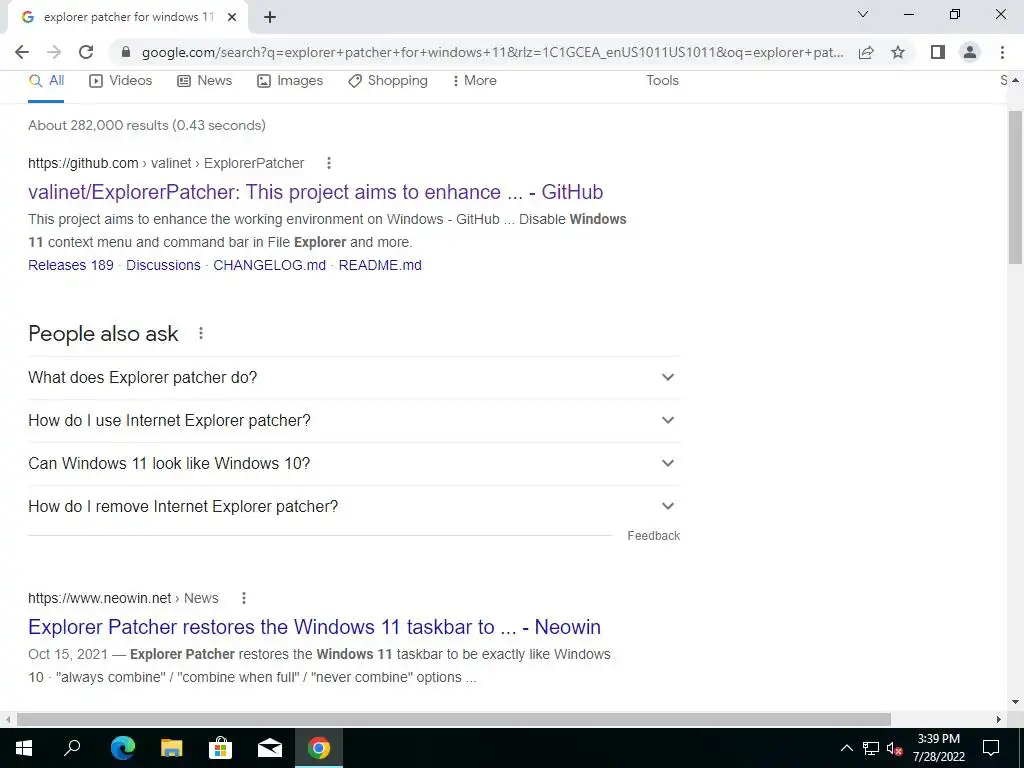Open the notification center icon
1024x768 pixels.
tap(991, 748)
